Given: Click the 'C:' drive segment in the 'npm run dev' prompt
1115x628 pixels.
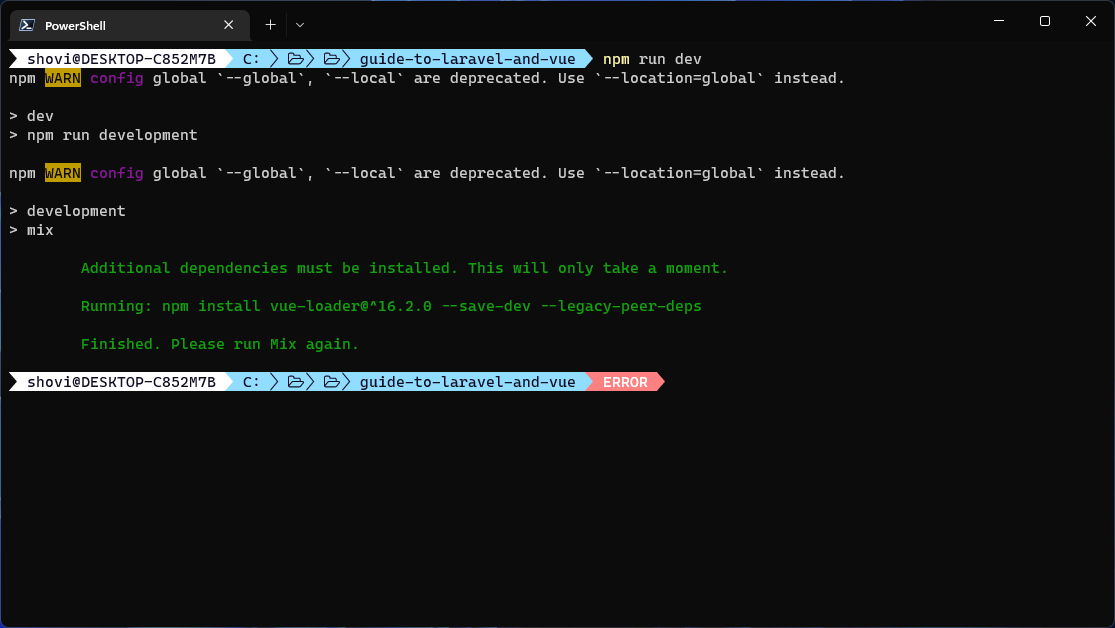Looking at the screenshot, I should (x=251, y=59).
